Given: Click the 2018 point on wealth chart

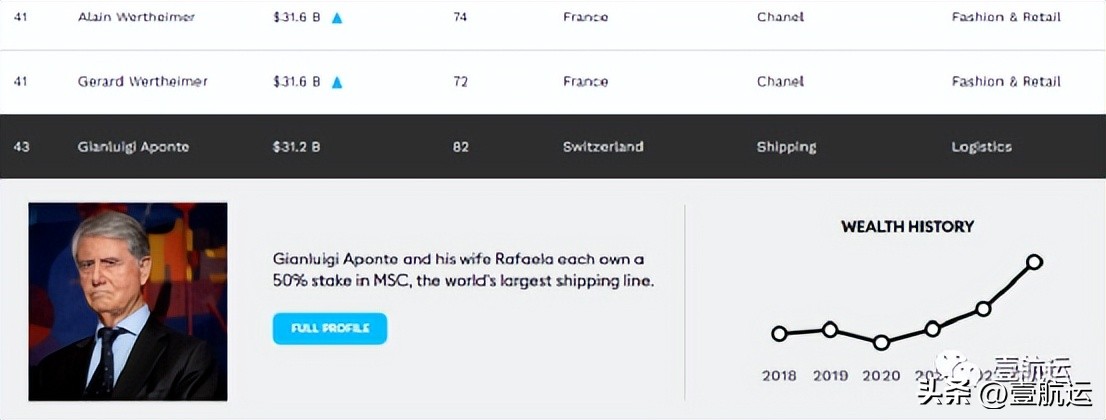Looking at the screenshot, I should click(x=779, y=334).
